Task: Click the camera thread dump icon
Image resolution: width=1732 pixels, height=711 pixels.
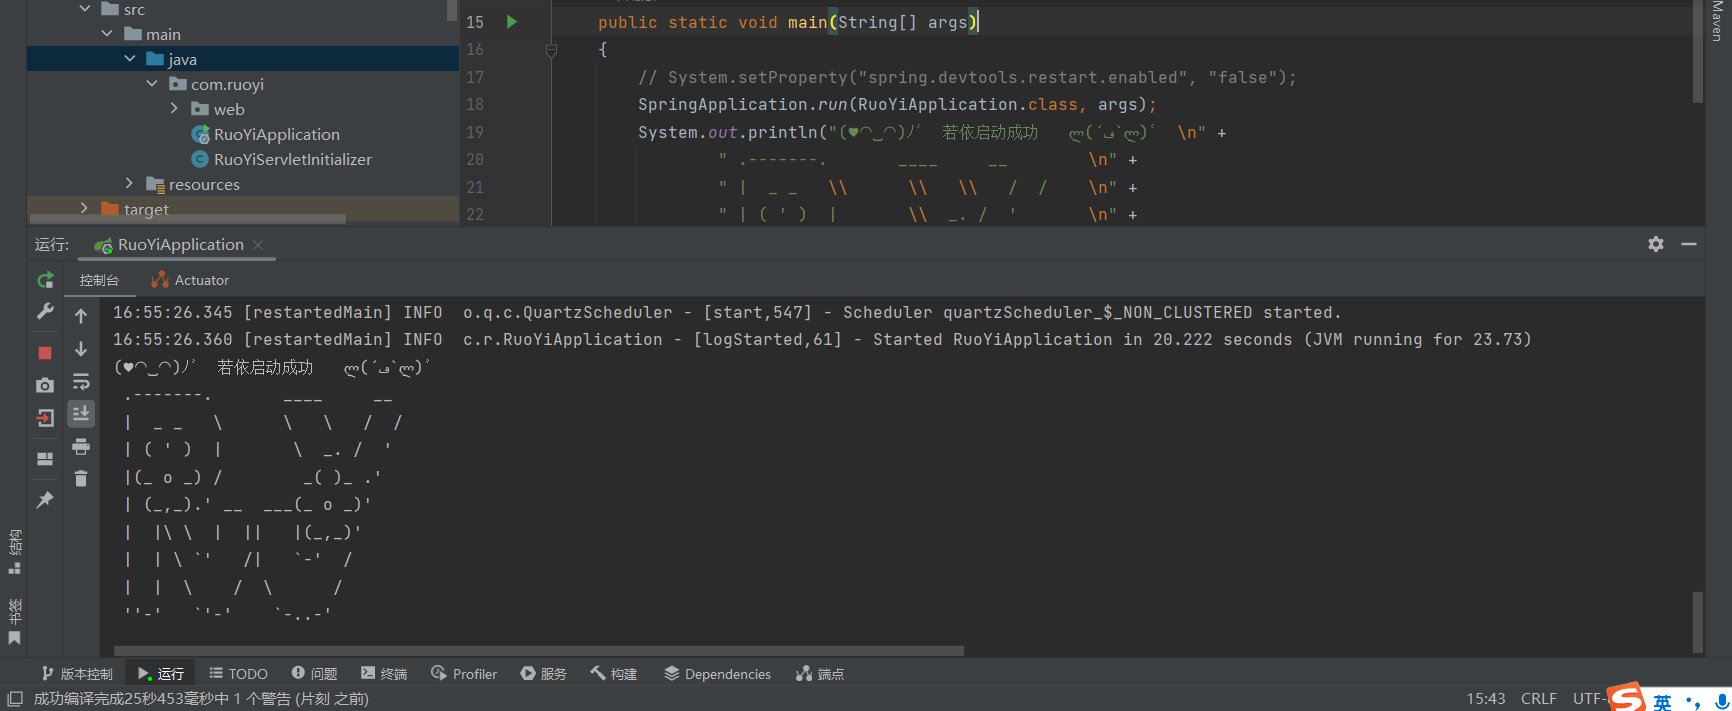Action: tap(45, 385)
